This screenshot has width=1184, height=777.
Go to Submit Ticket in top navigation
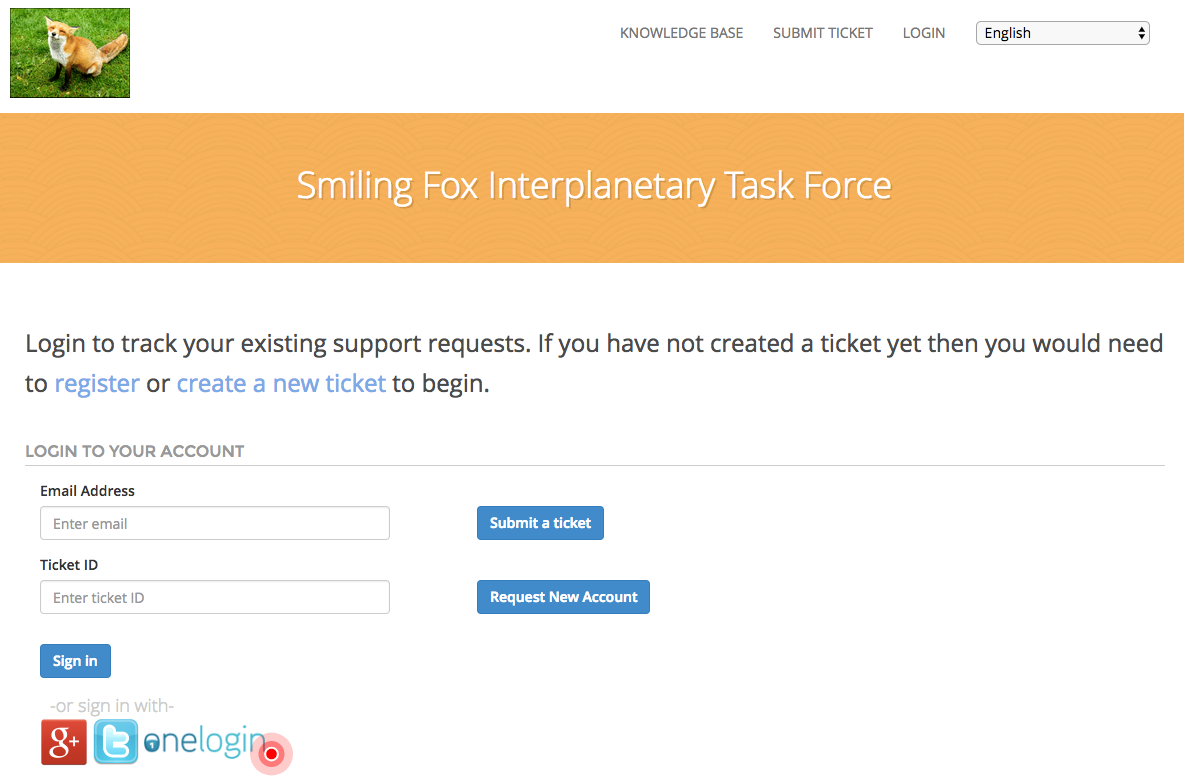click(822, 33)
